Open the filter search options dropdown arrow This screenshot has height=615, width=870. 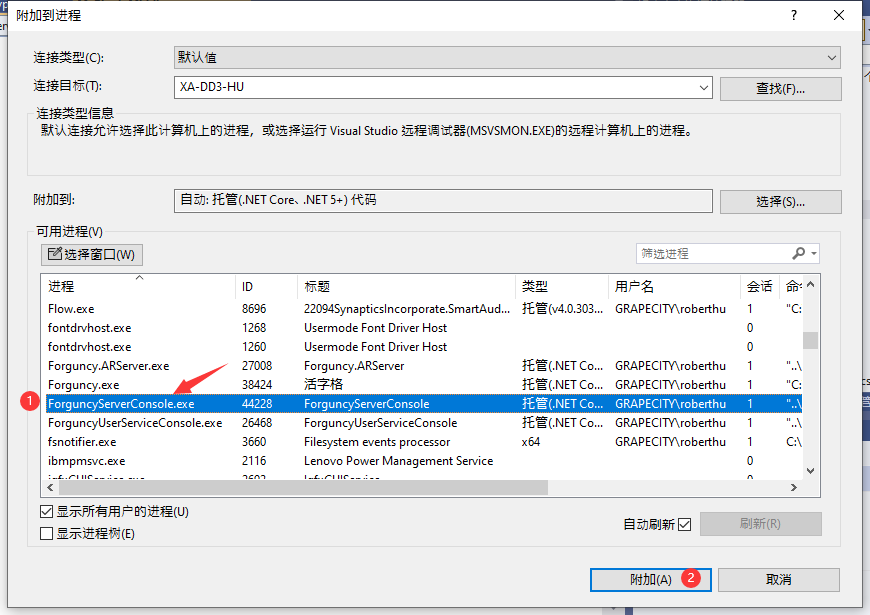(814, 254)
